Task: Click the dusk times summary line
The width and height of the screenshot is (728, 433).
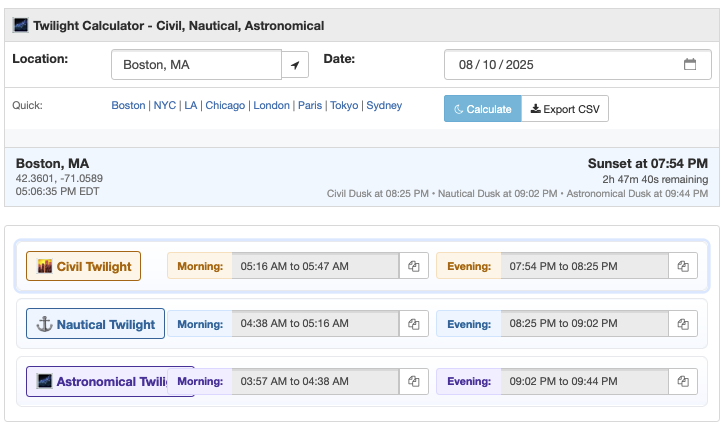Action: 517,194
